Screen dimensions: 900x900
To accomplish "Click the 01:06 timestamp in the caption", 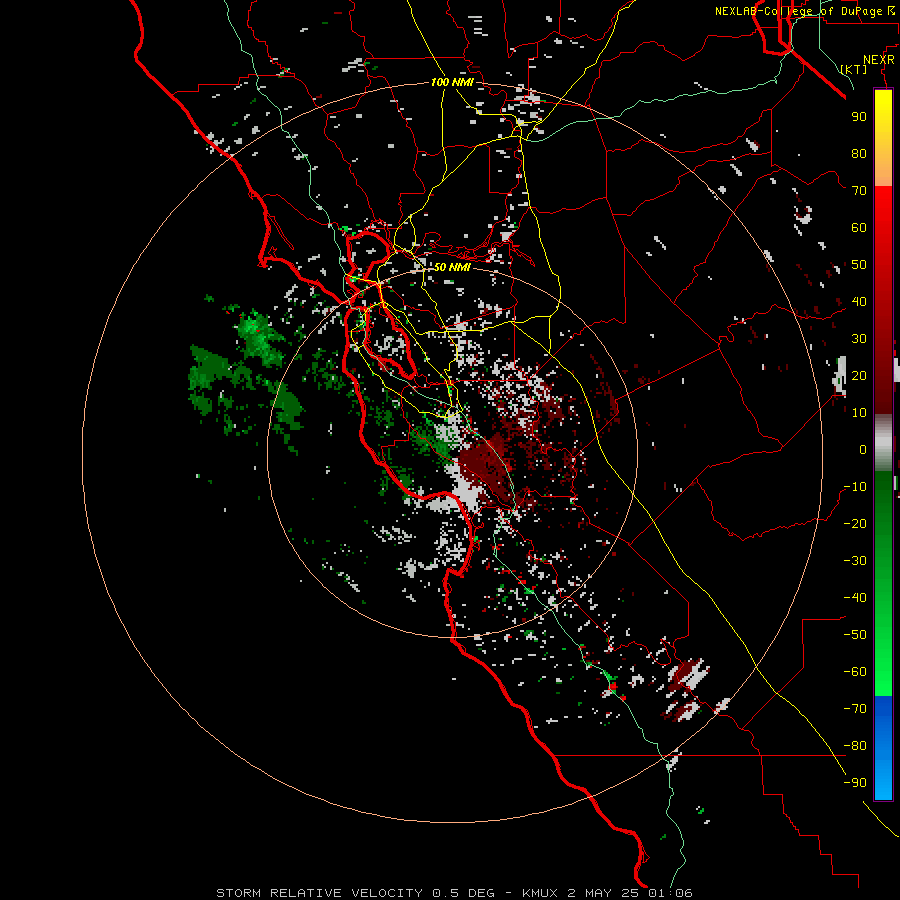I will click(670, 893).
